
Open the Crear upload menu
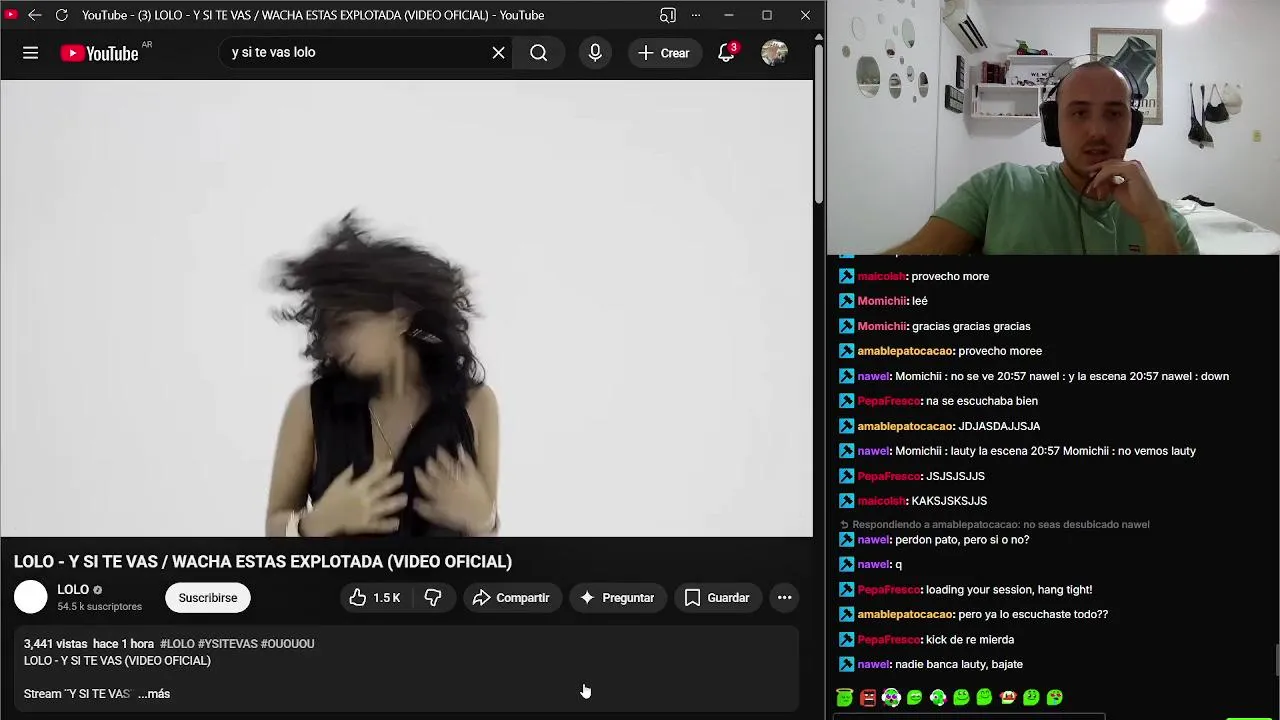click(664, 53)
